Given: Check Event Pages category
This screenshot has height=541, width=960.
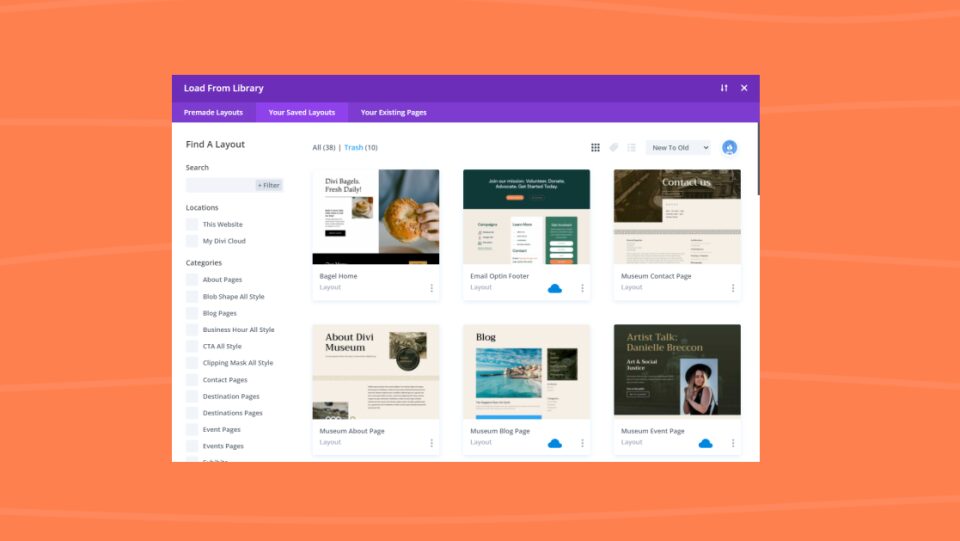Looking at the screenshot, I should click(192, 430).
